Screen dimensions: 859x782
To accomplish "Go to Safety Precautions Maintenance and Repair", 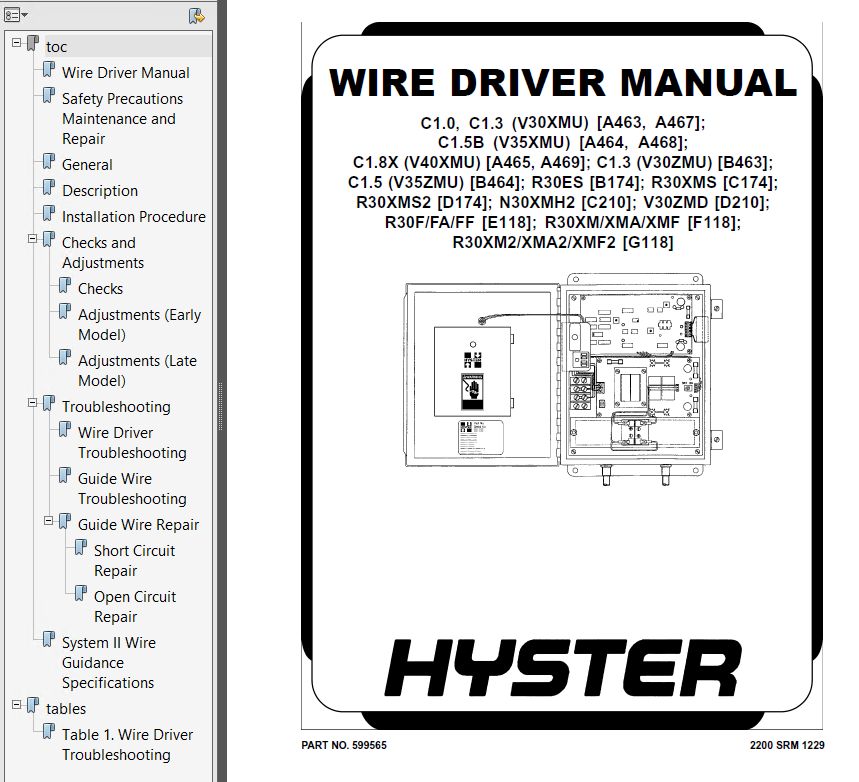I will [122, 119].
